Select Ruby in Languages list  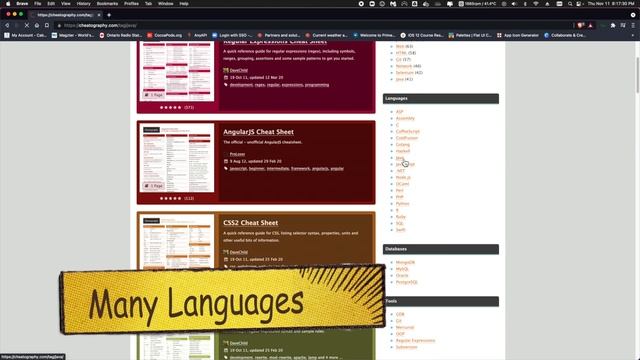click(400, 217)
